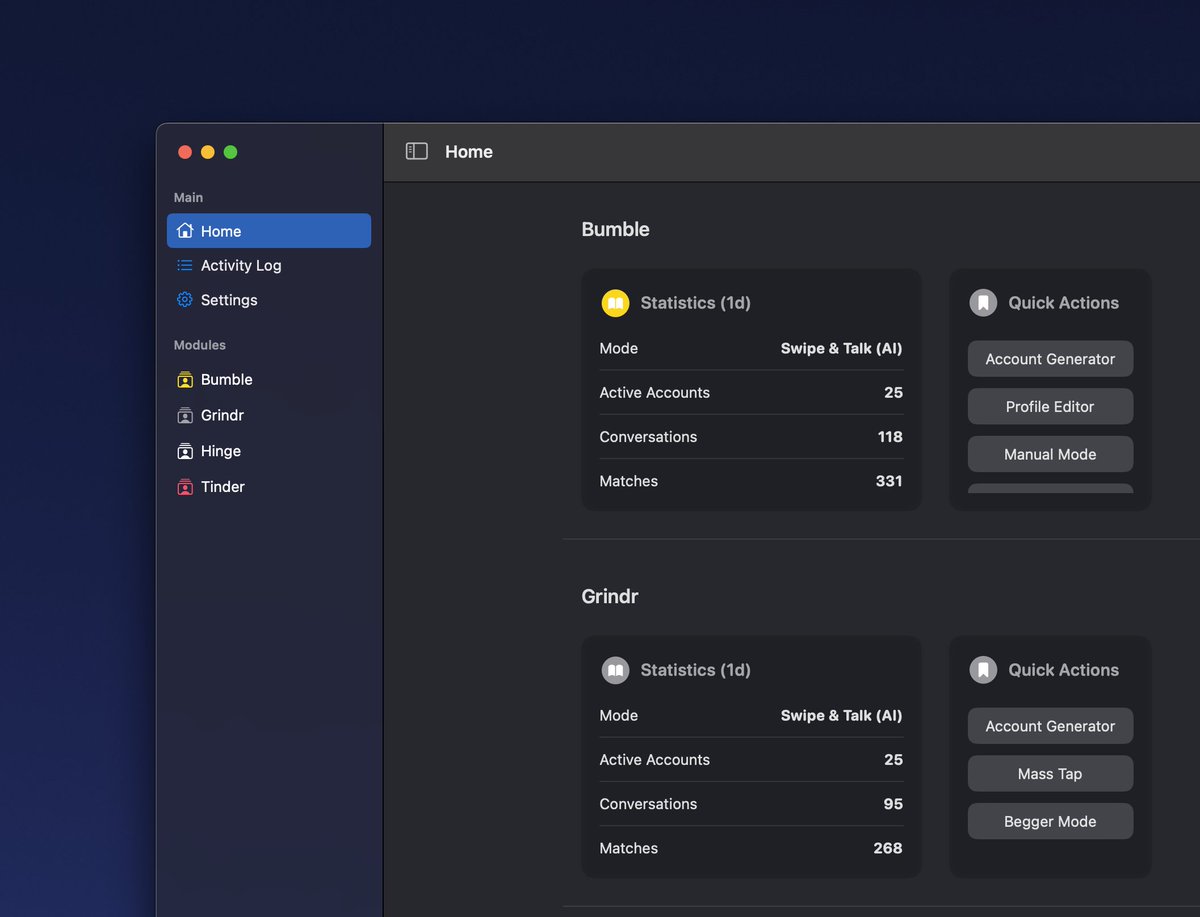Image resolution: width=1200 pixels, height=917 pixels.
Task: Click the Home house icon in sidebar
Action: 185,231
